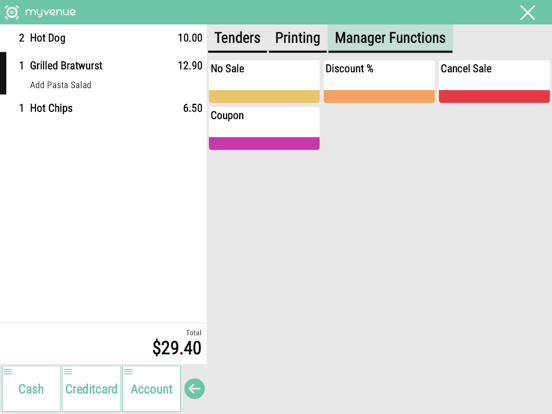Switch to the Printing tab
Image resolution: width=552 pixels, height=414 pixels.
(x=297, y=38)
